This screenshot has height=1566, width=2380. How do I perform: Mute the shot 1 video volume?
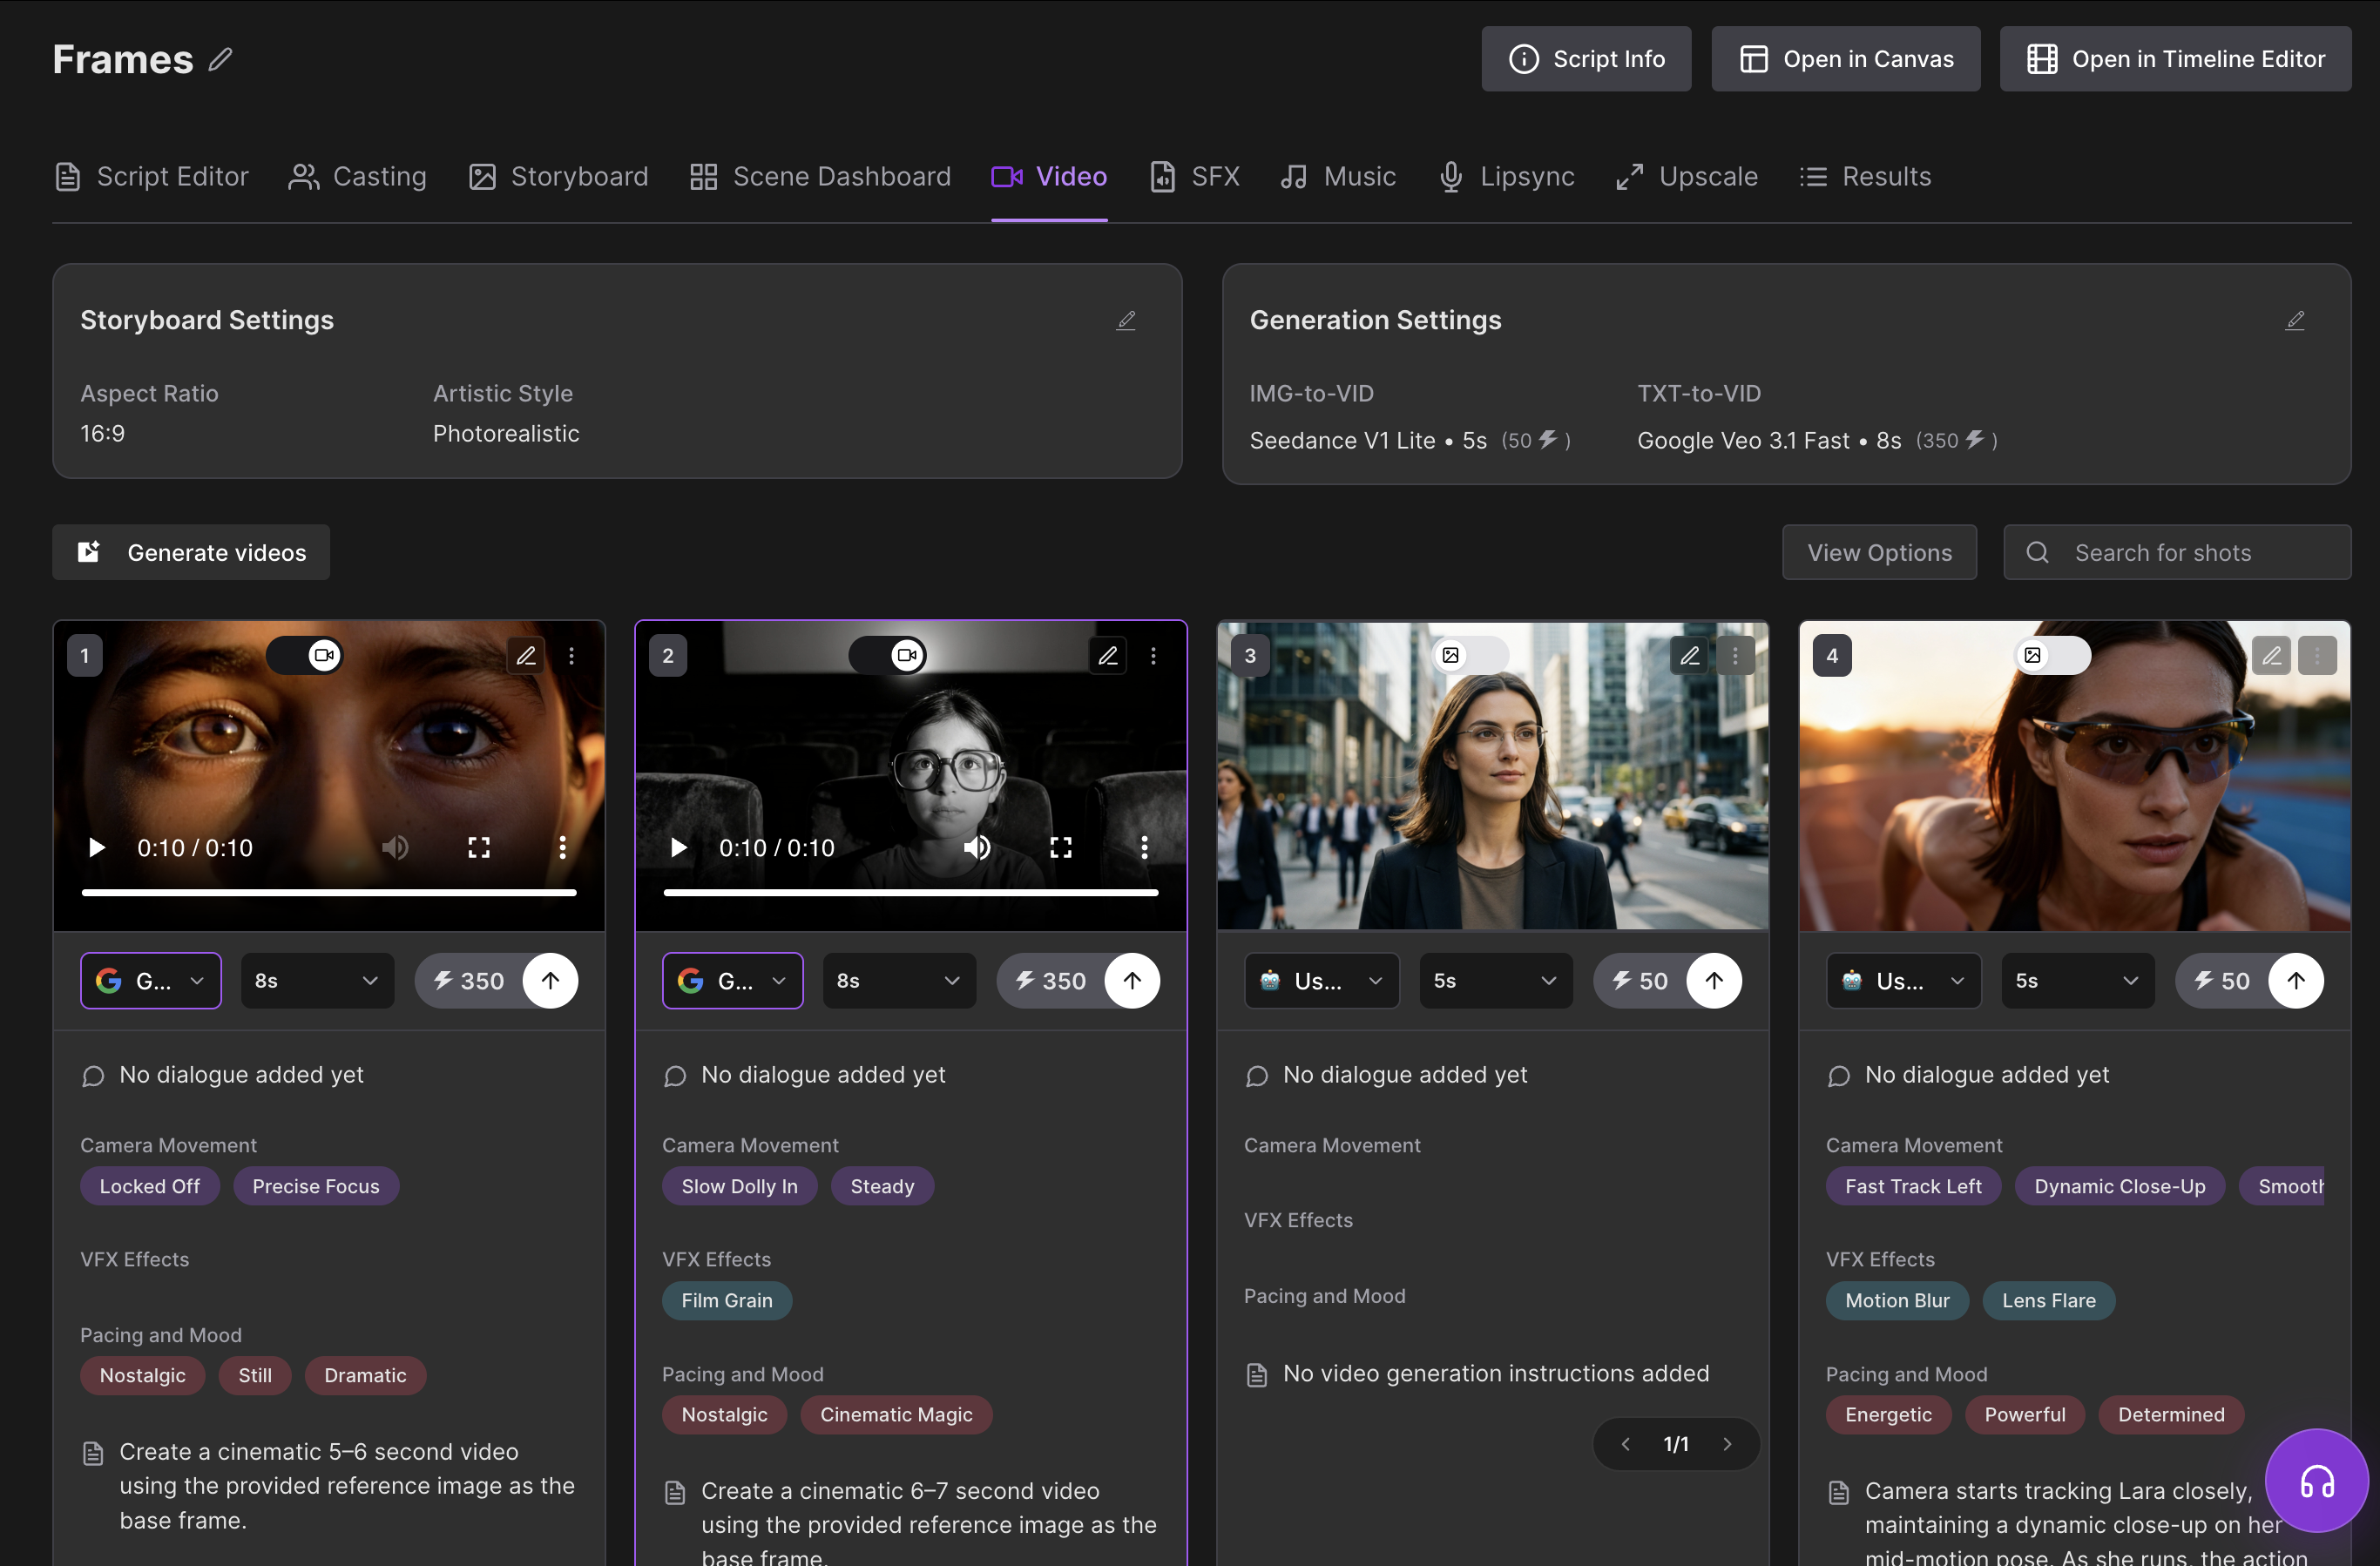(x=395, y=848)
